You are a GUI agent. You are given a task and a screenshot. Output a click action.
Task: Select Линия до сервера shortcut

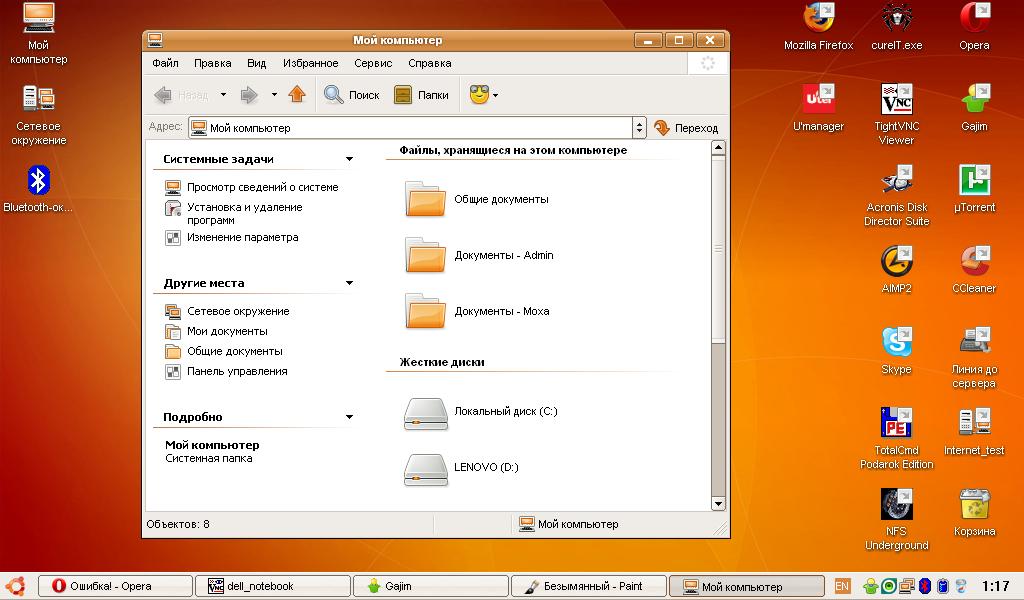(x=974, y=358)
